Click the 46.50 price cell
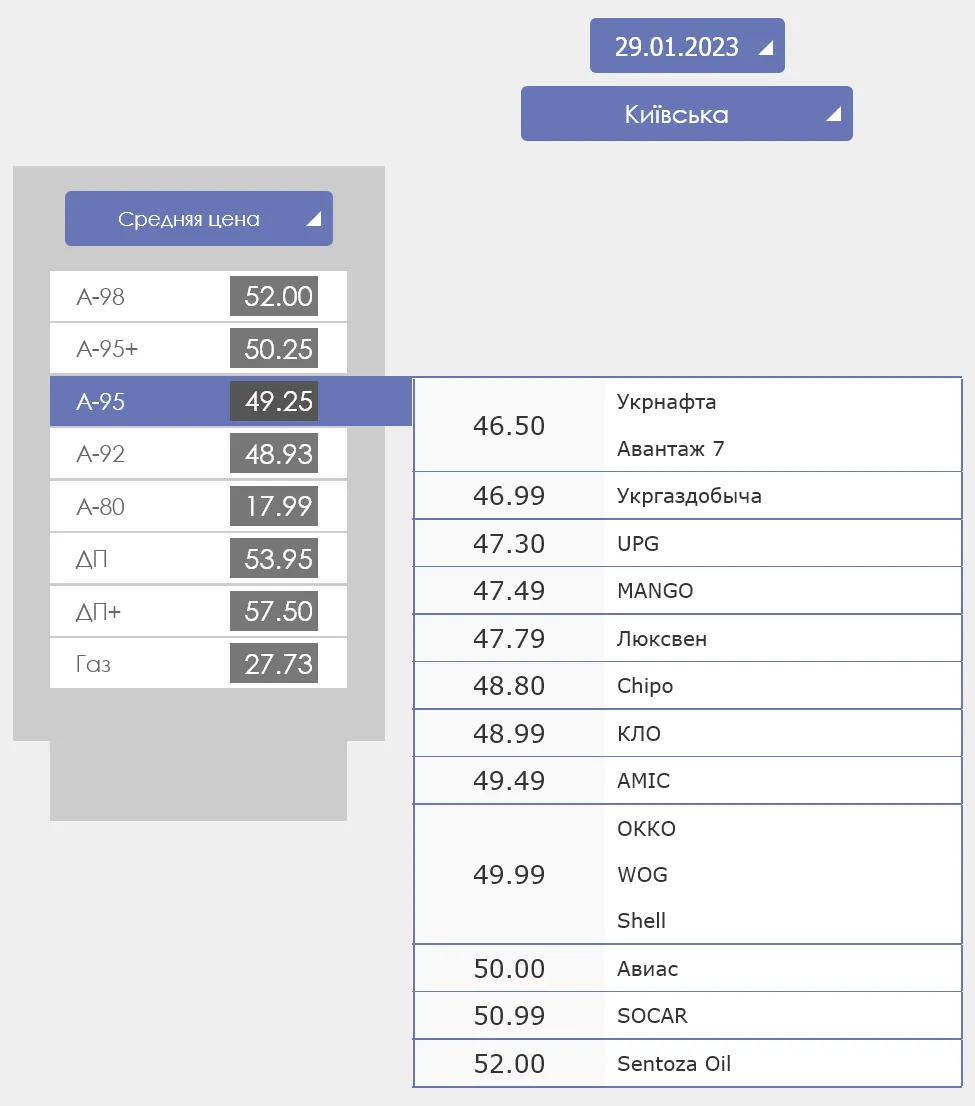The height and width of the screenshot is (1106, 975). [509, 426]
